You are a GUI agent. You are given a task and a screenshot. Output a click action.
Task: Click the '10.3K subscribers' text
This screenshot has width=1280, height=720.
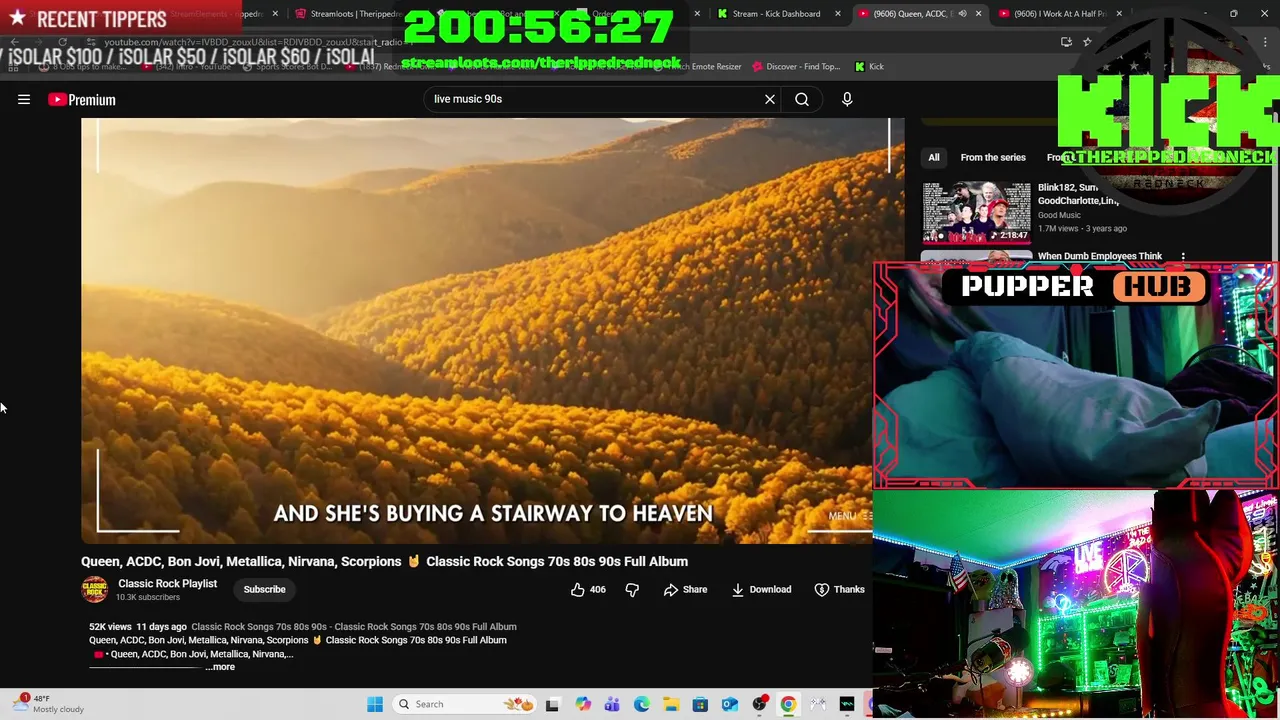[x=148, y=597]
